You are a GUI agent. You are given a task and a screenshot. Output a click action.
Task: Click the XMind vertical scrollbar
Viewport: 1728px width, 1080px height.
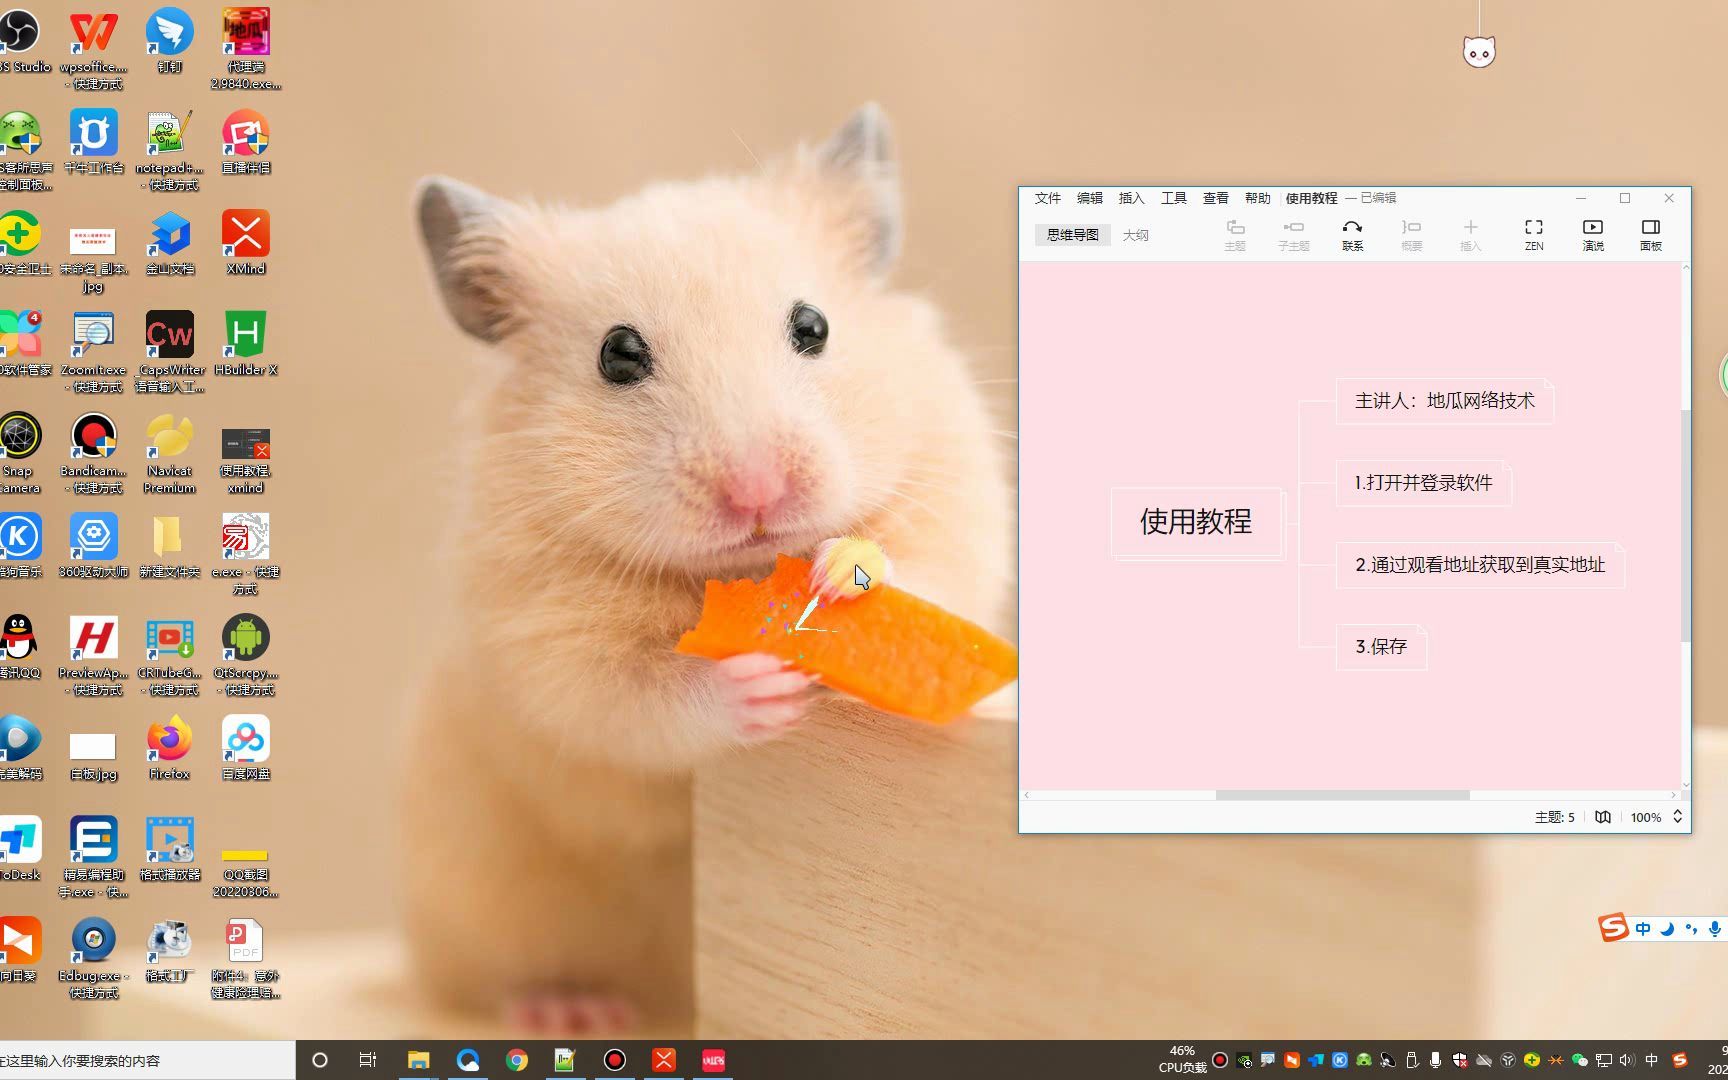(x=1686, y=525)
